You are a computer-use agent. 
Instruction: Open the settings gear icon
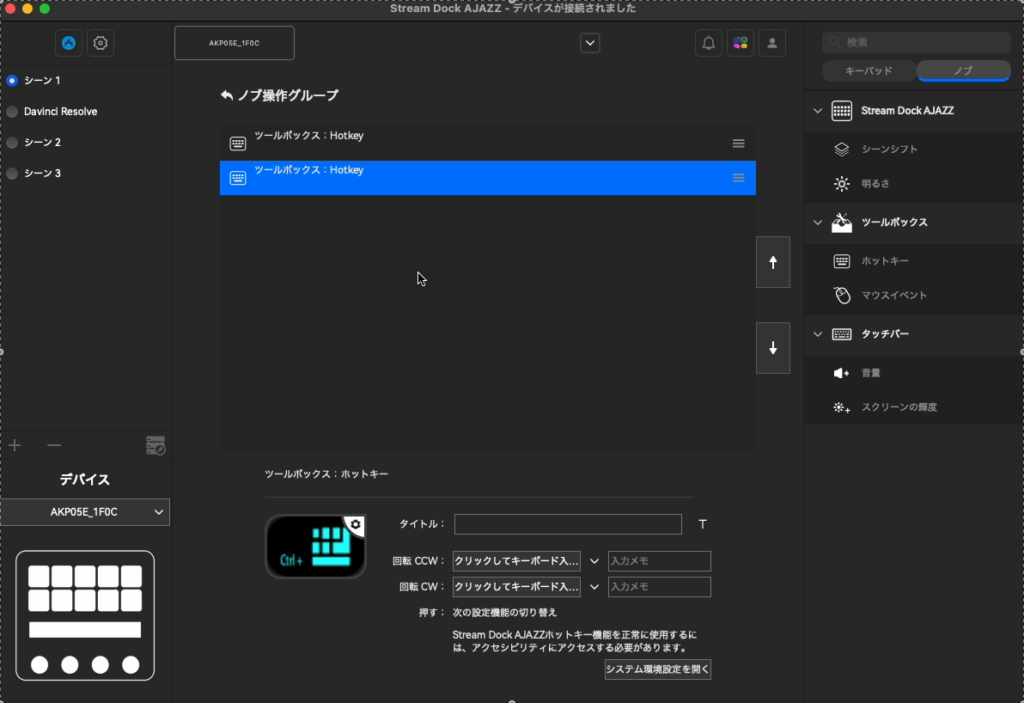click(100, 43)
